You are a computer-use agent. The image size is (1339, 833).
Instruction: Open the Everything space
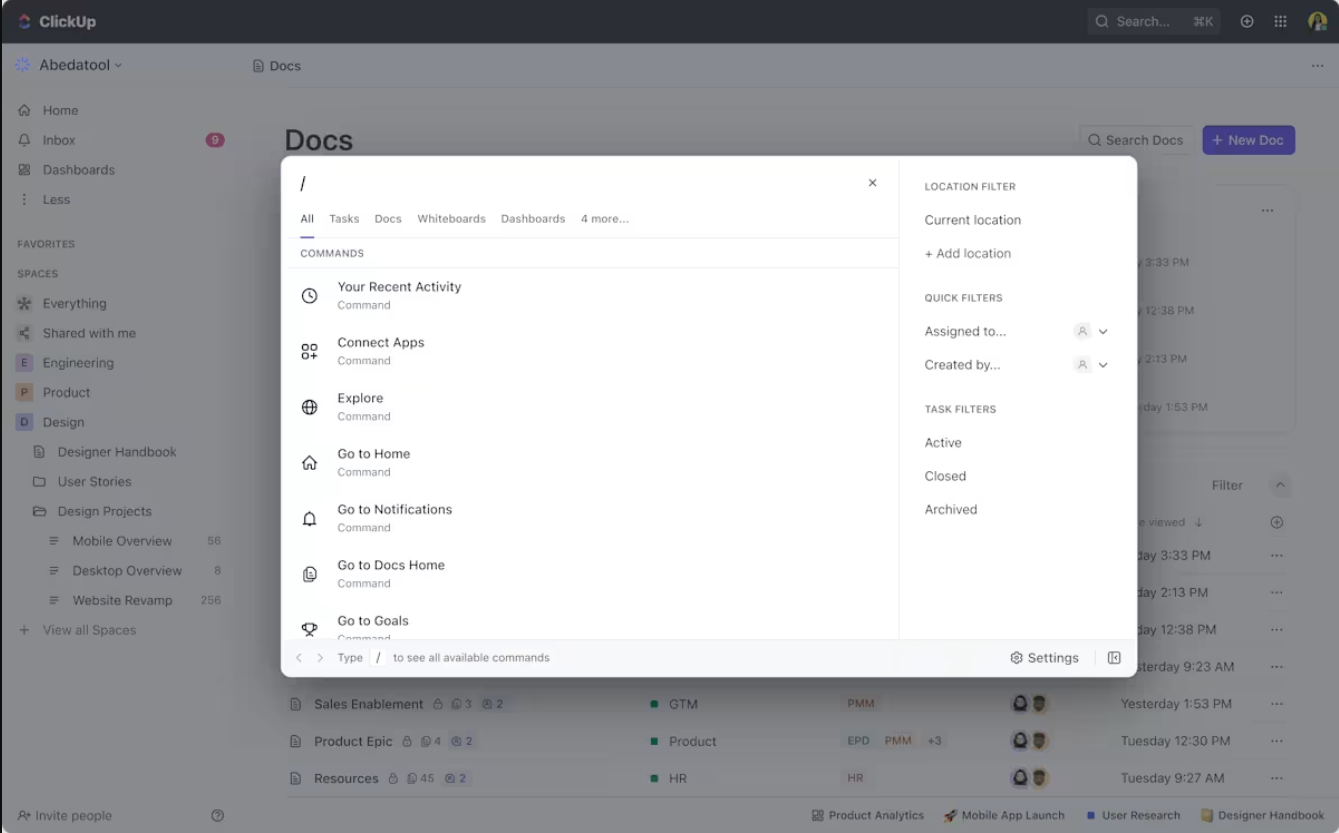point(74,303)
